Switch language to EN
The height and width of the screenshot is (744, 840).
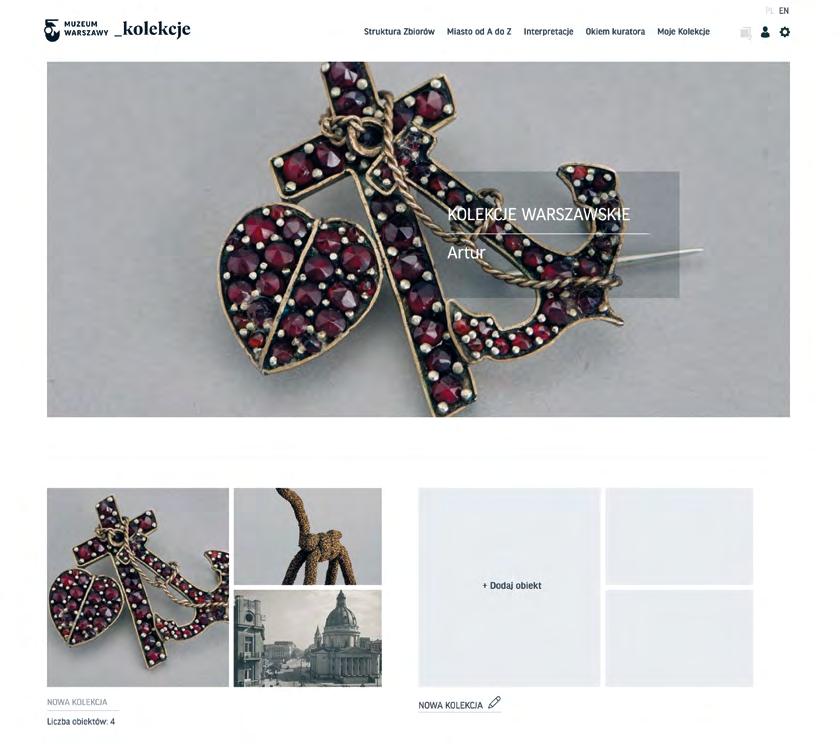tap(784, 11)
